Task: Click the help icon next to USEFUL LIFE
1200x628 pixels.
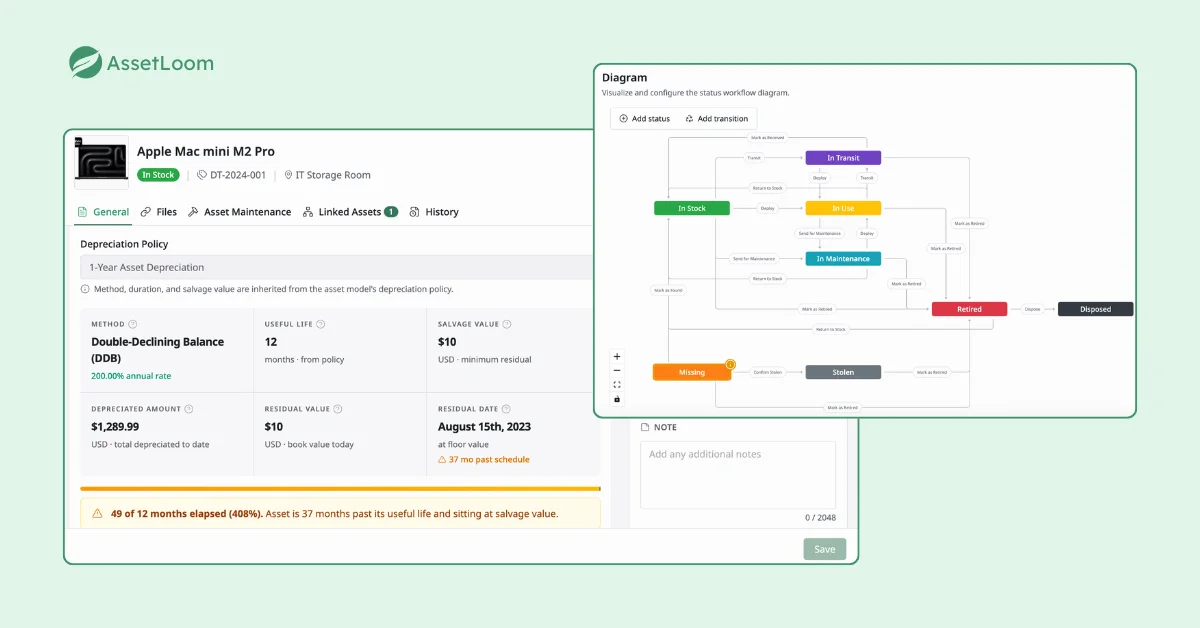Action: pyautogui.click(x=320, y=324)
